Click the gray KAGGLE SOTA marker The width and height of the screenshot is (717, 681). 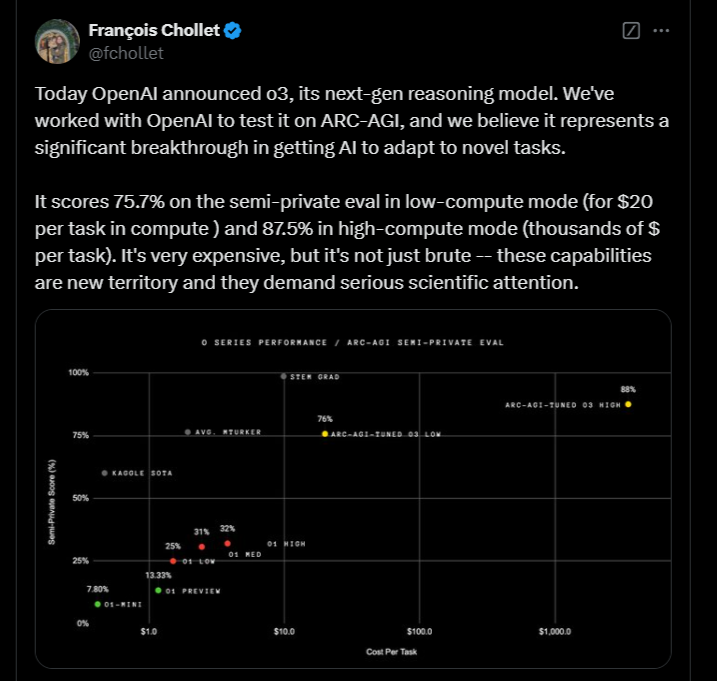coord(104,472)
